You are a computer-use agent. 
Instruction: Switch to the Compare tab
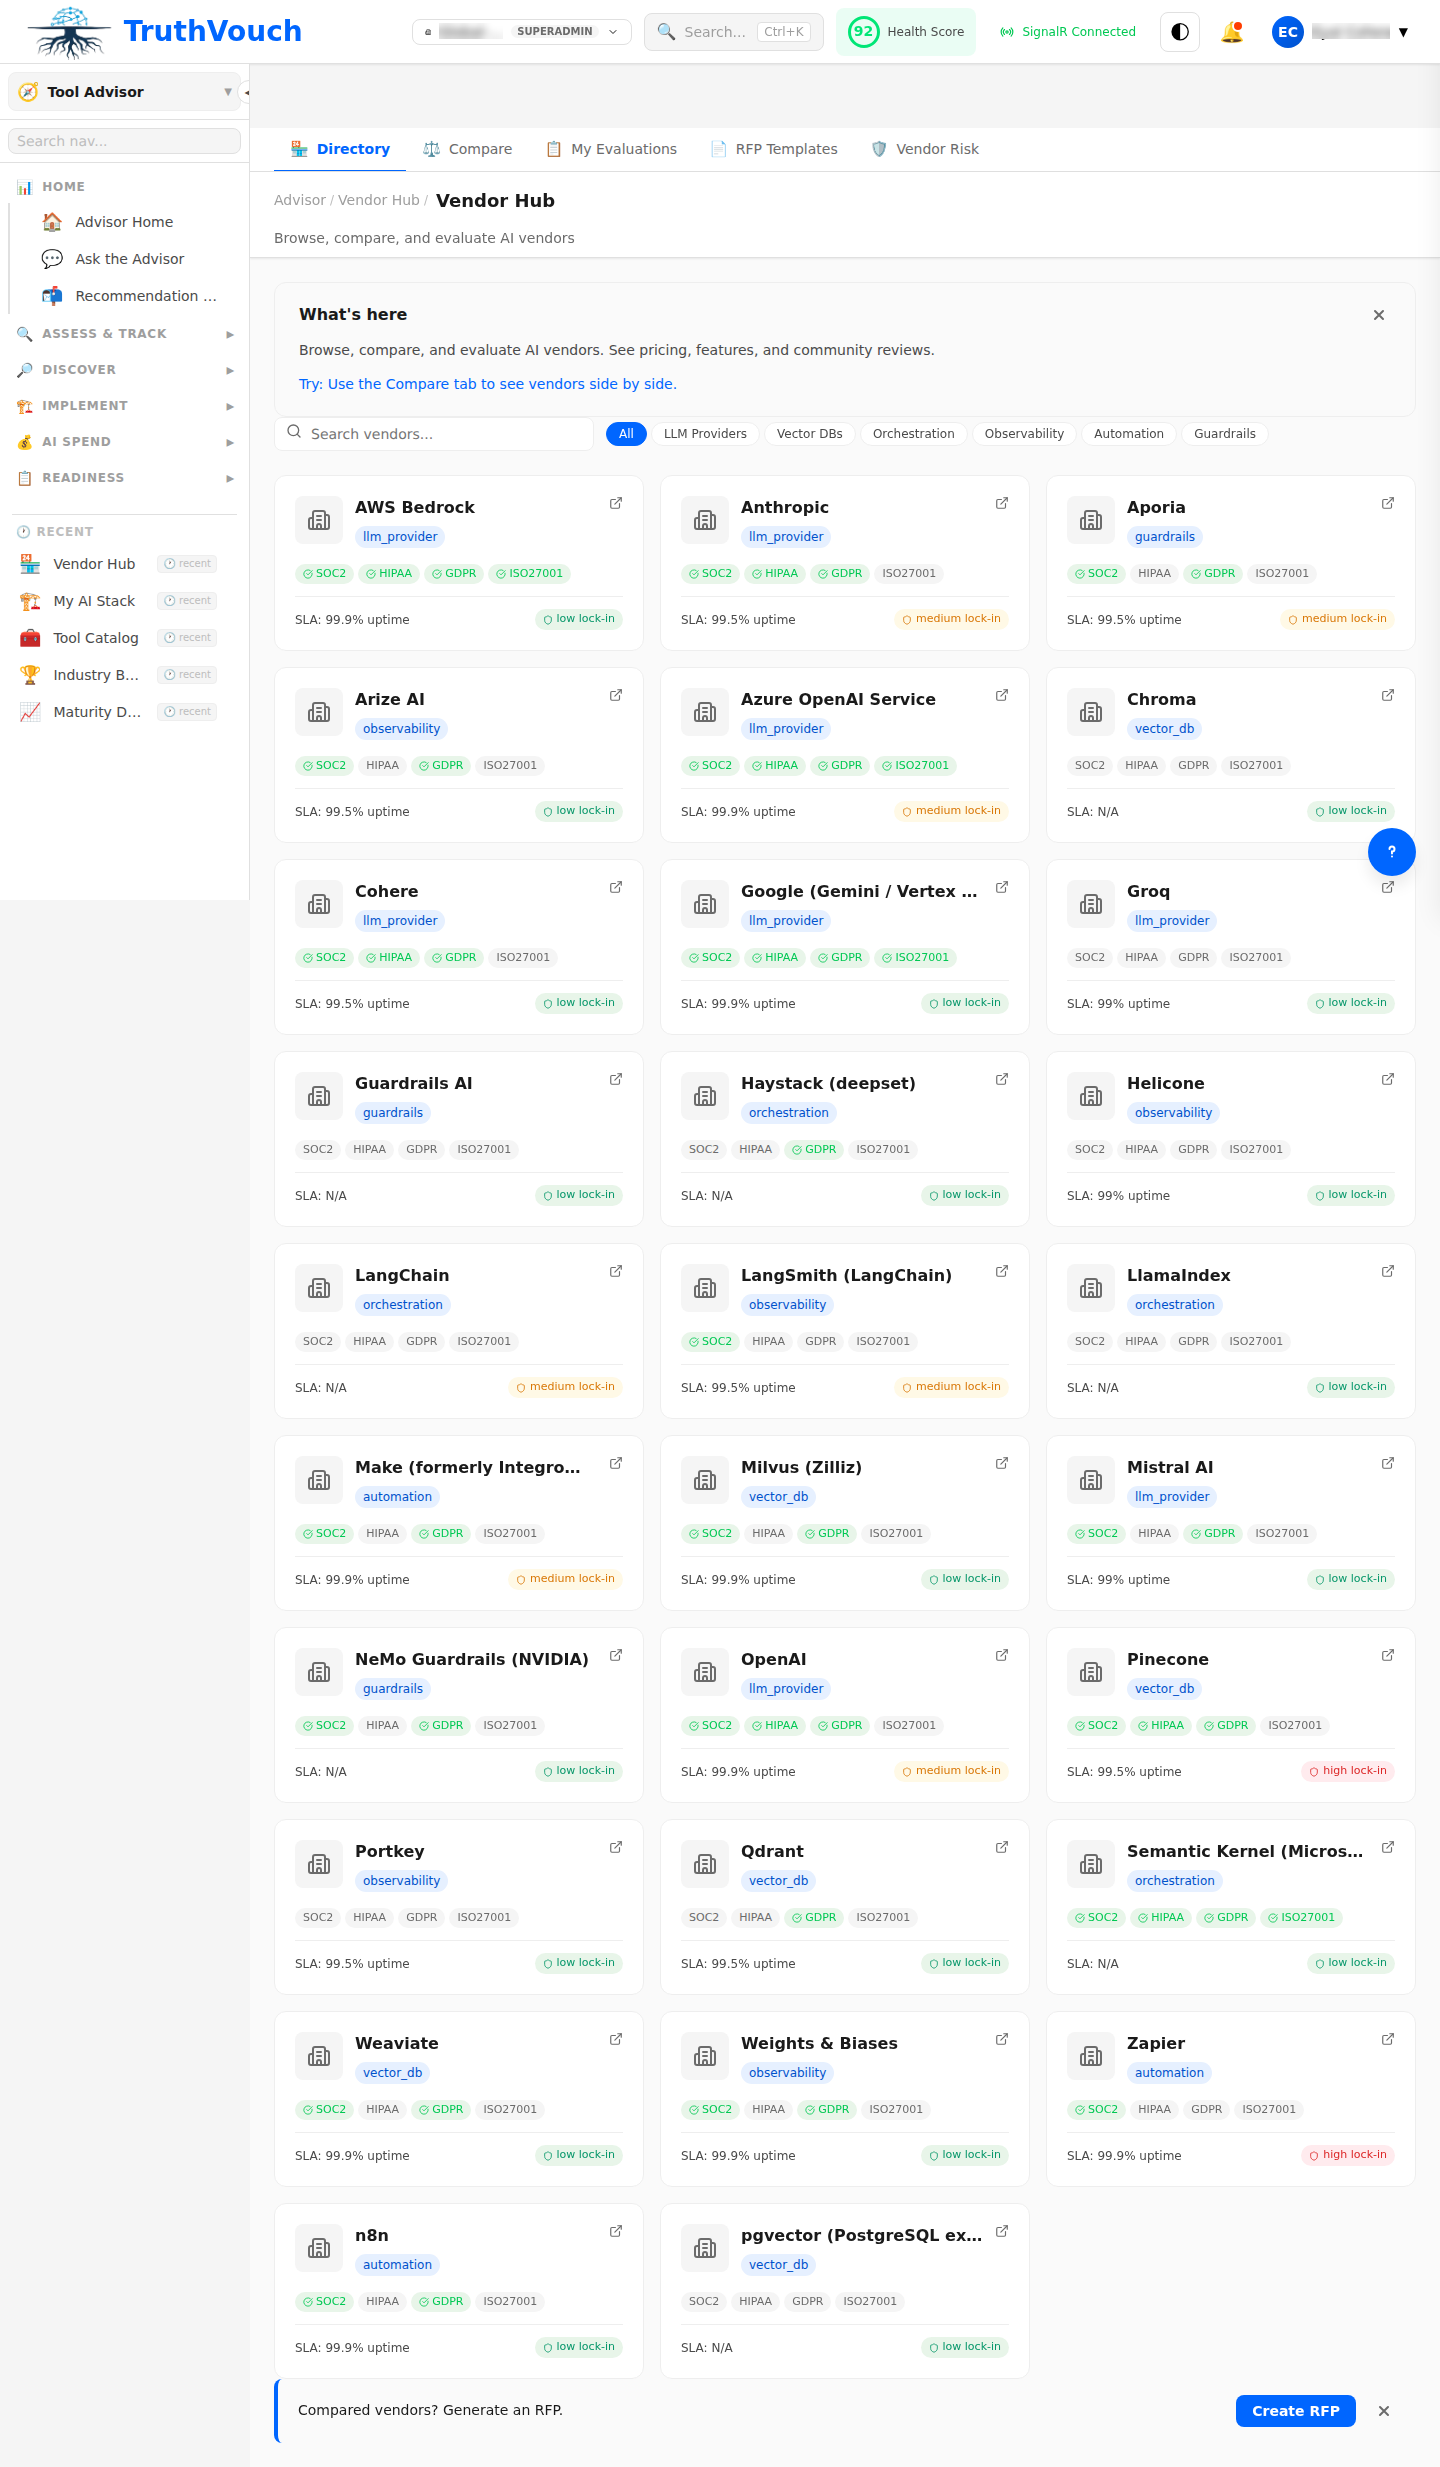tap(467, 149)
